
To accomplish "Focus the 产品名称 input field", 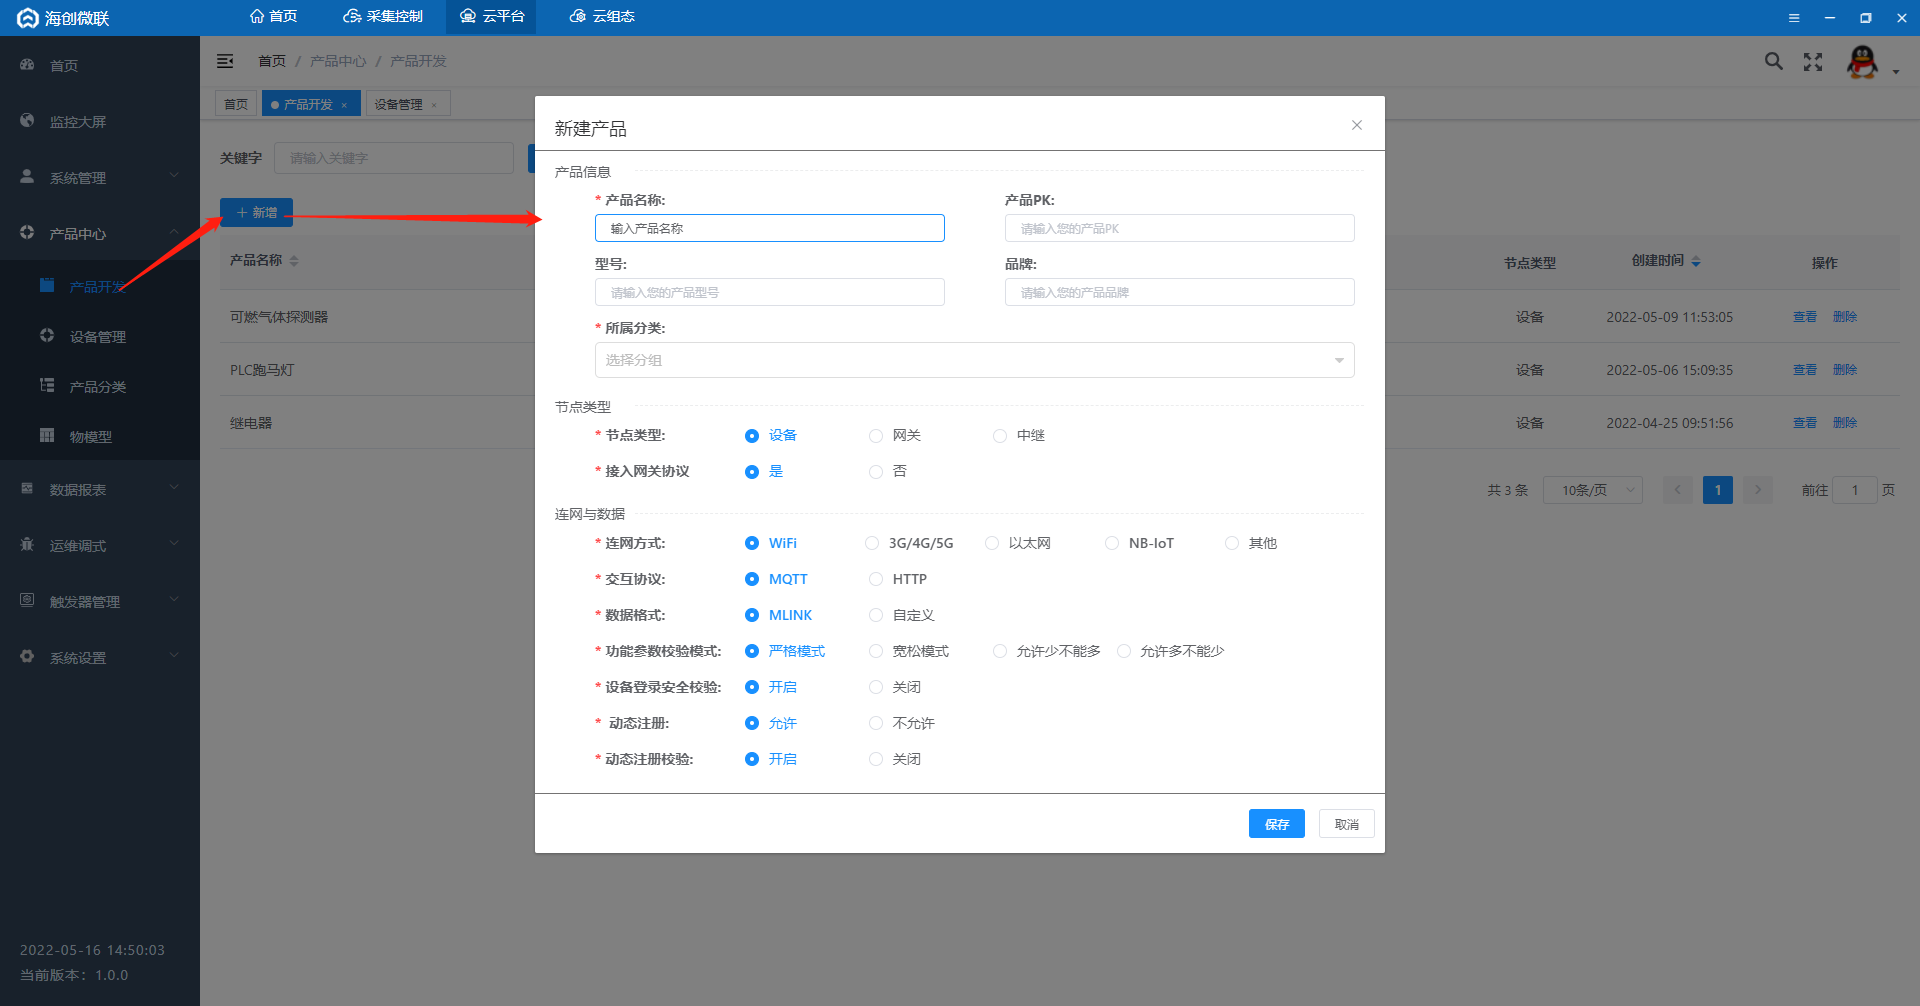I will click(769, 228).
